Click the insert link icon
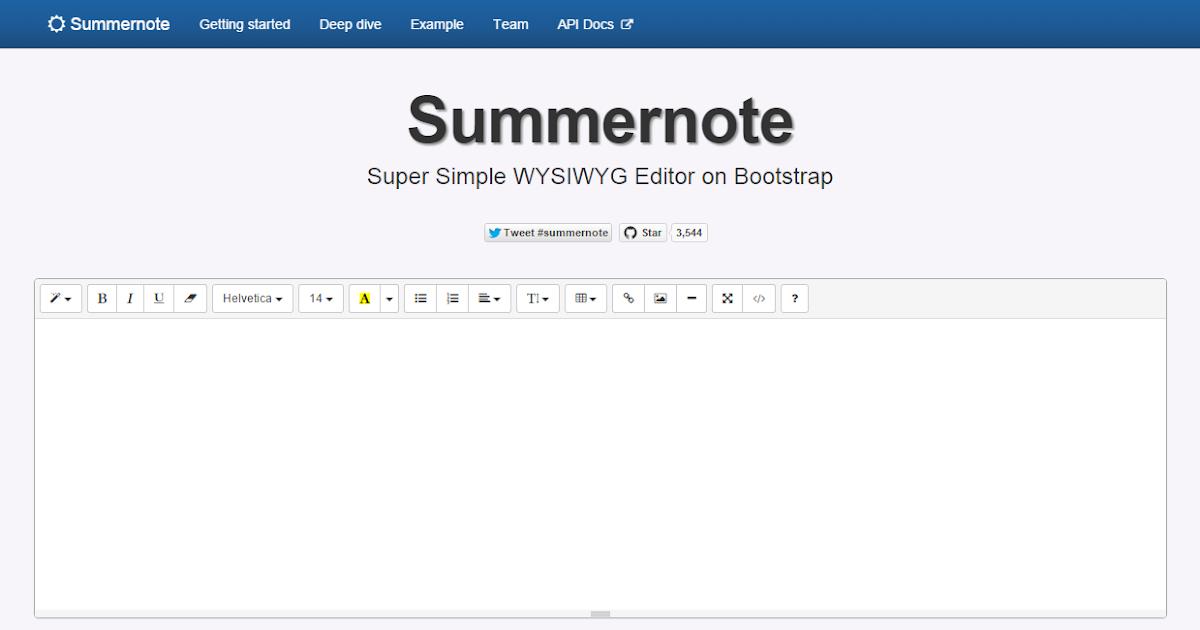 coord(628,298)
